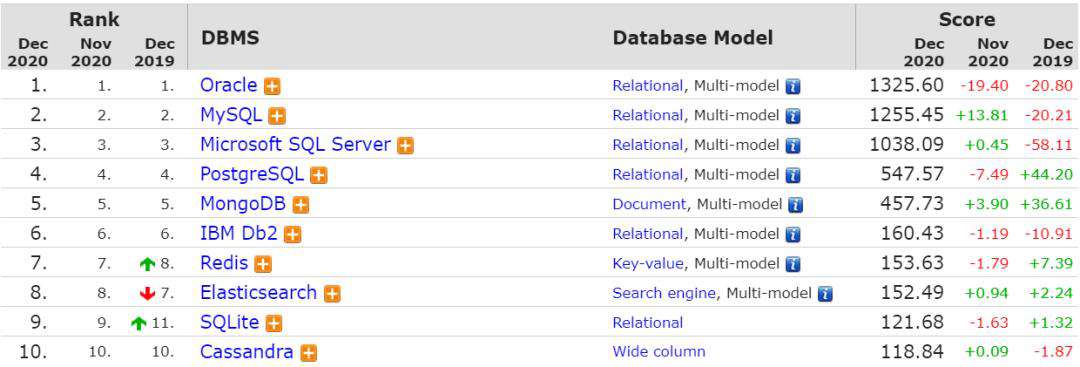Open the IBM Db2 link
Image resolution: width=1080 pixels, height=367 pixels.
(238, 234)
